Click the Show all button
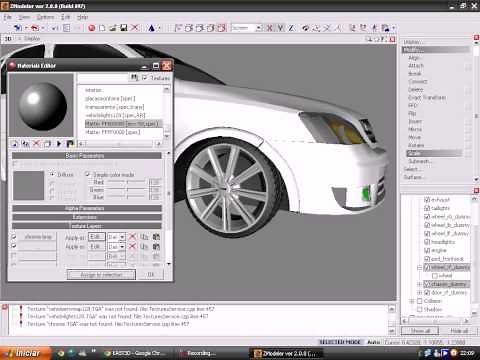This screenshot has width=480, height=360. (420, 331)
